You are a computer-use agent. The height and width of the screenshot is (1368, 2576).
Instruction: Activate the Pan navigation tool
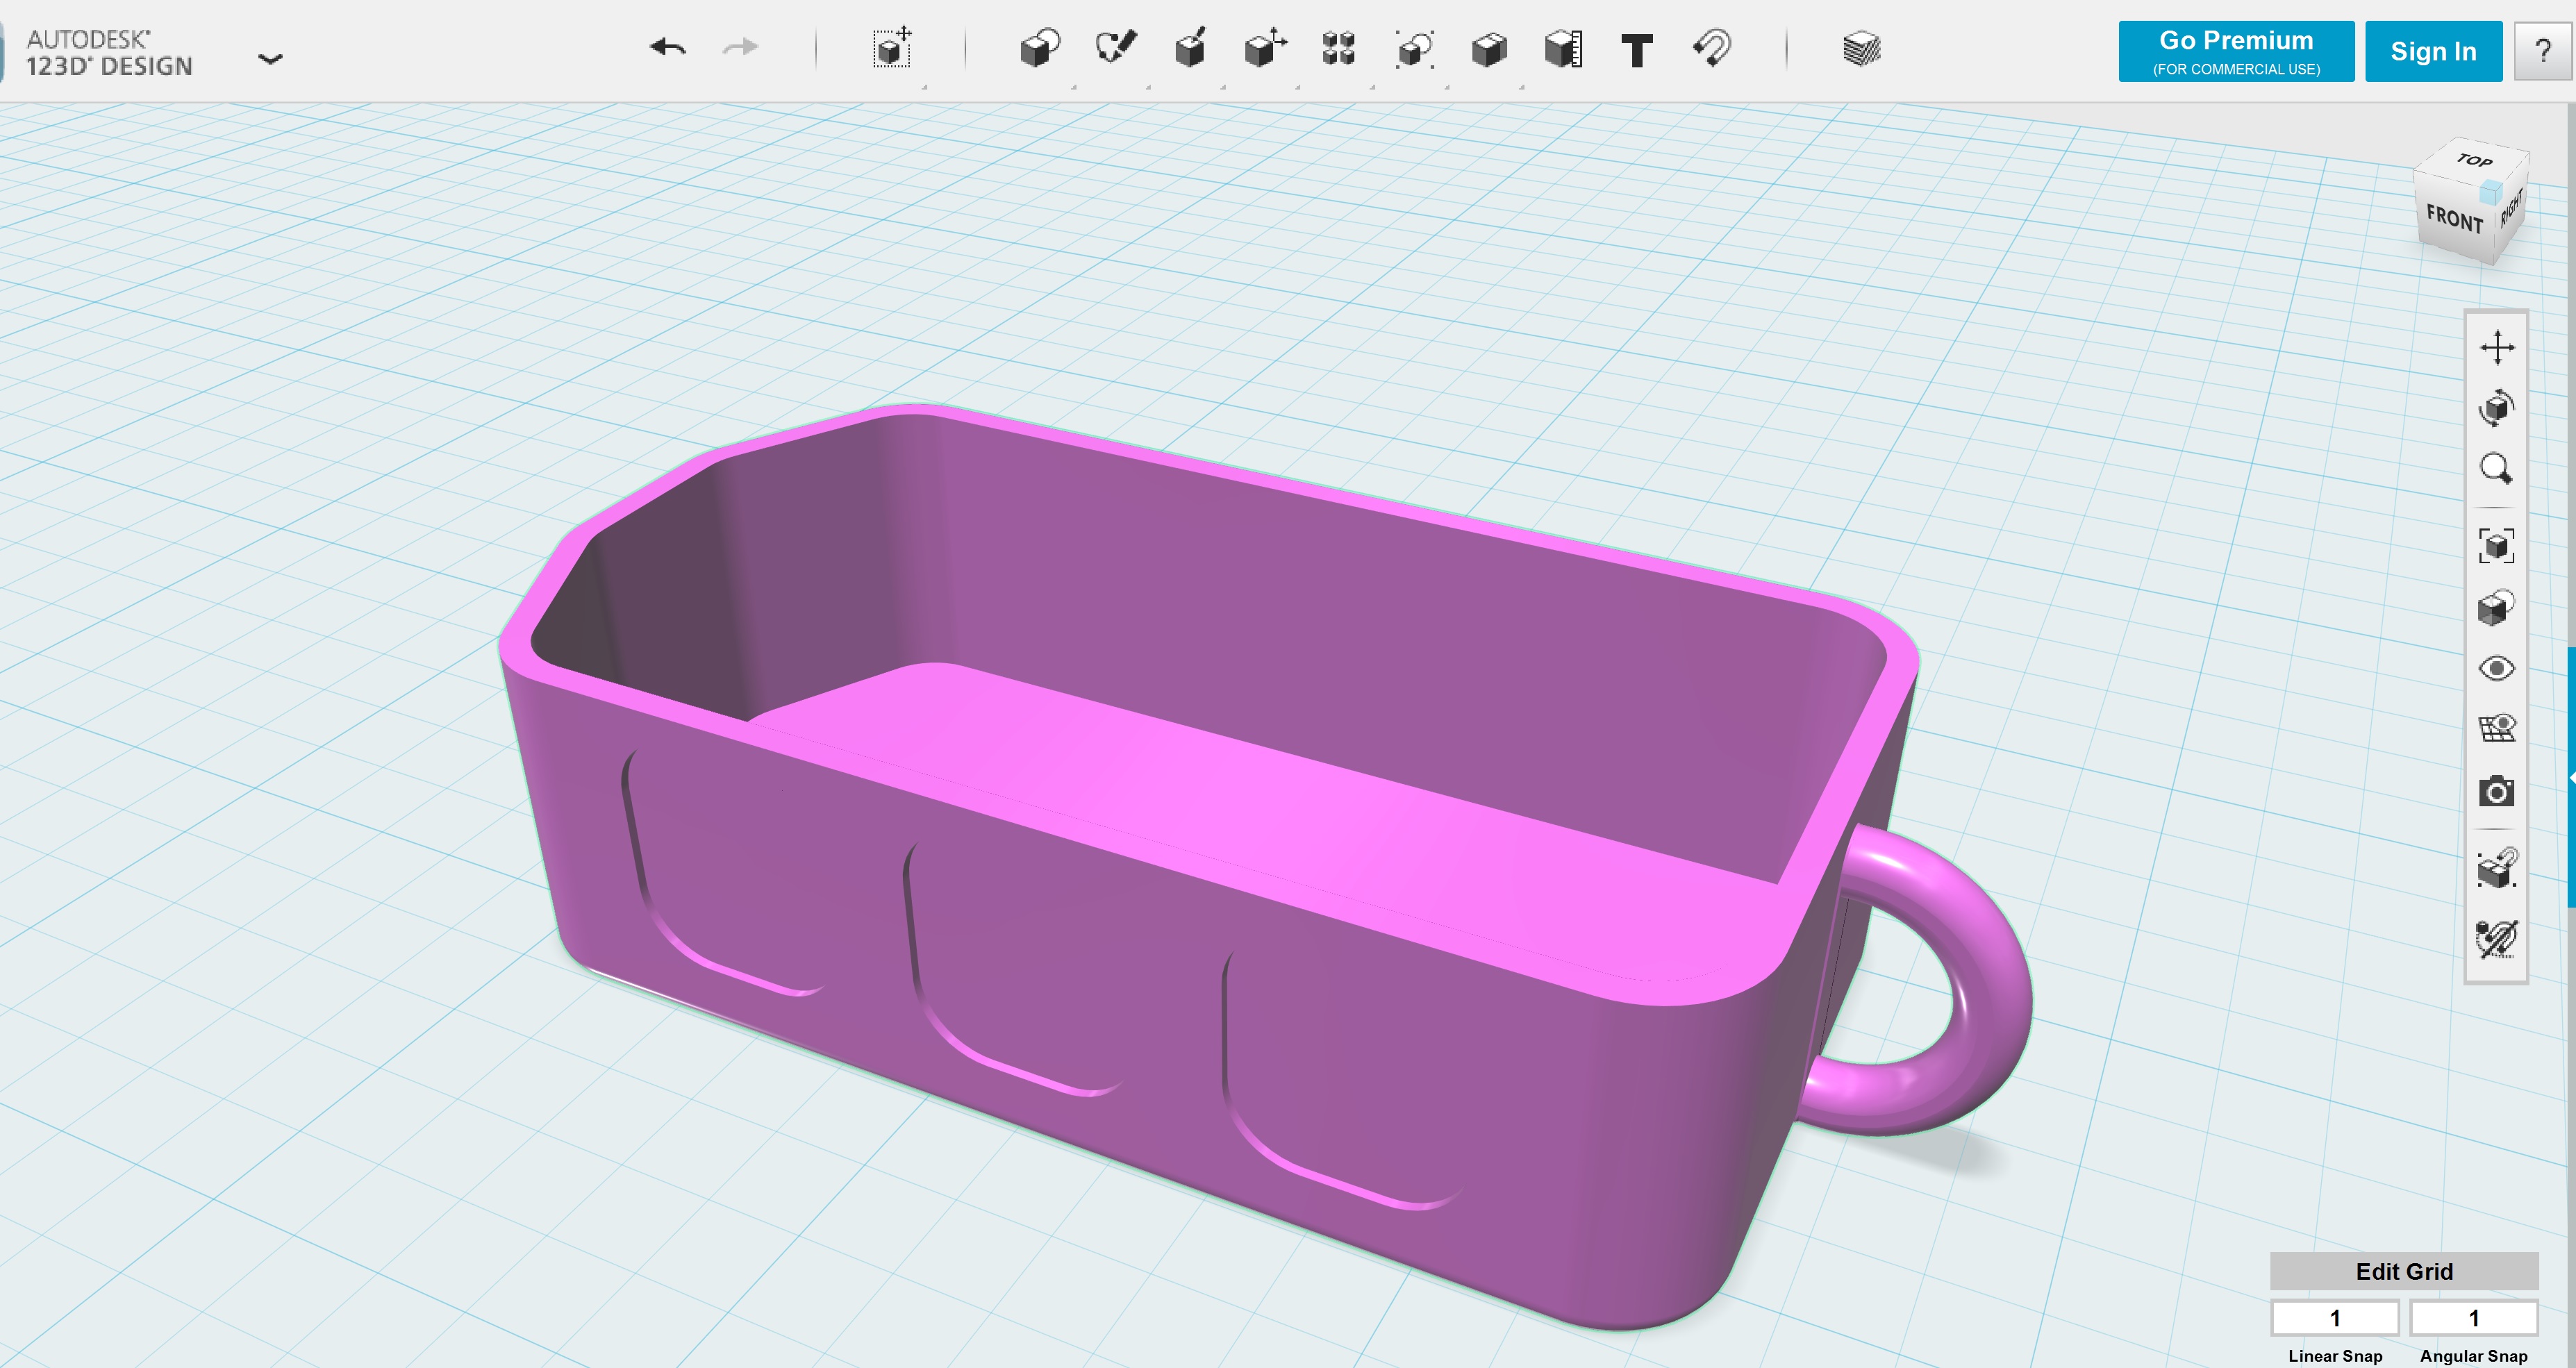click(x=2497, y=348)
